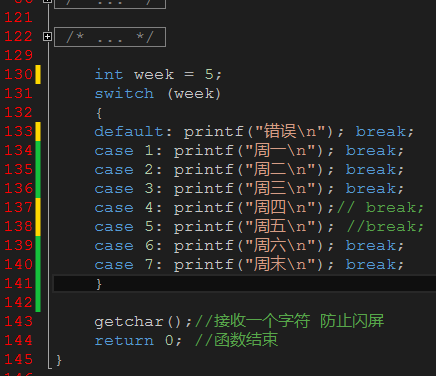Click the 'getchar();' call on line 143
Screen dimensions: 436x376
tap(143, 322)
